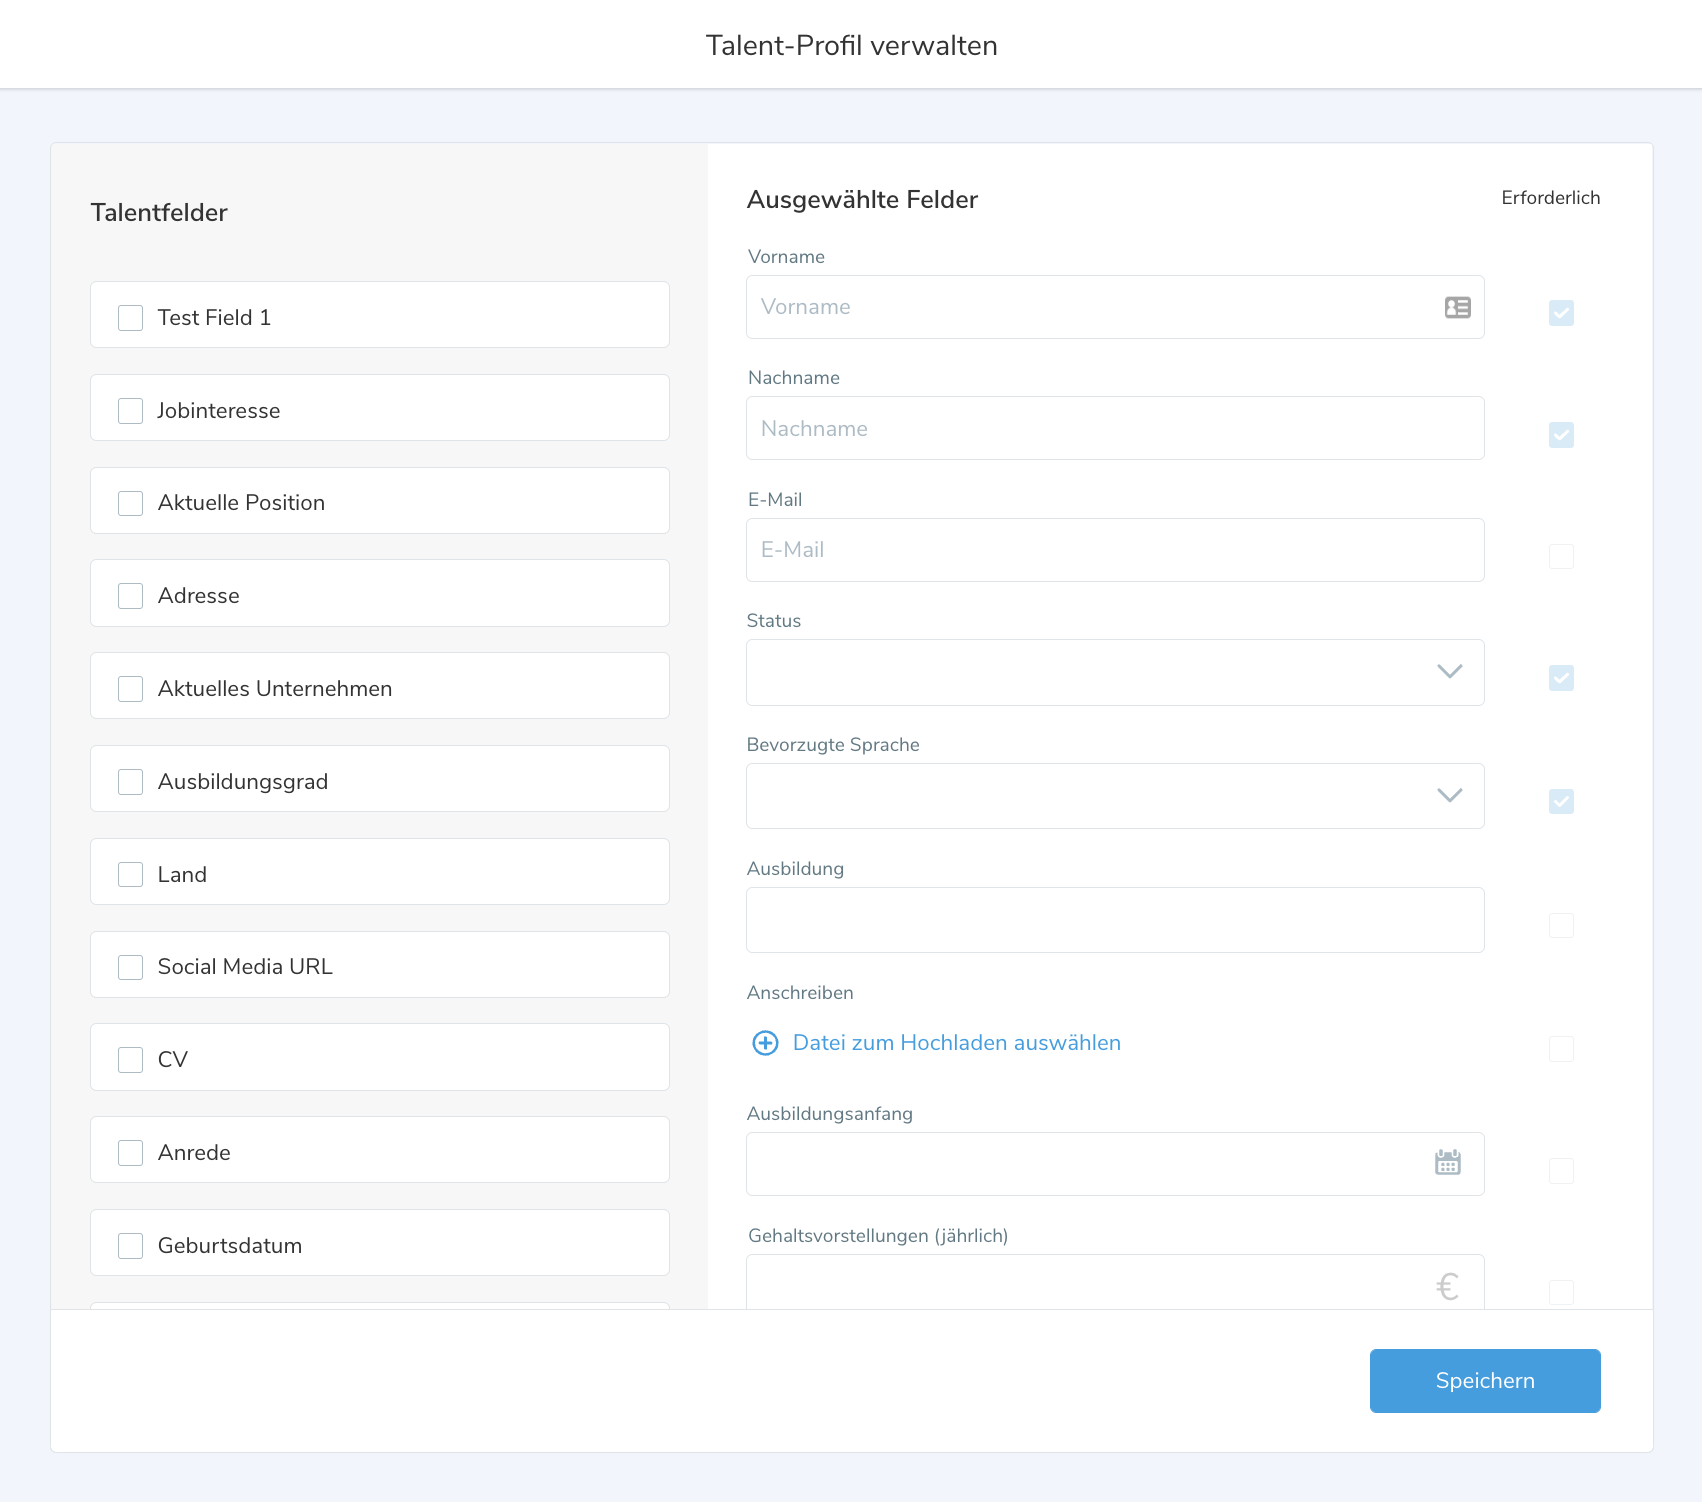Click the contact card icon in Vorname field

coord(1457,308)
